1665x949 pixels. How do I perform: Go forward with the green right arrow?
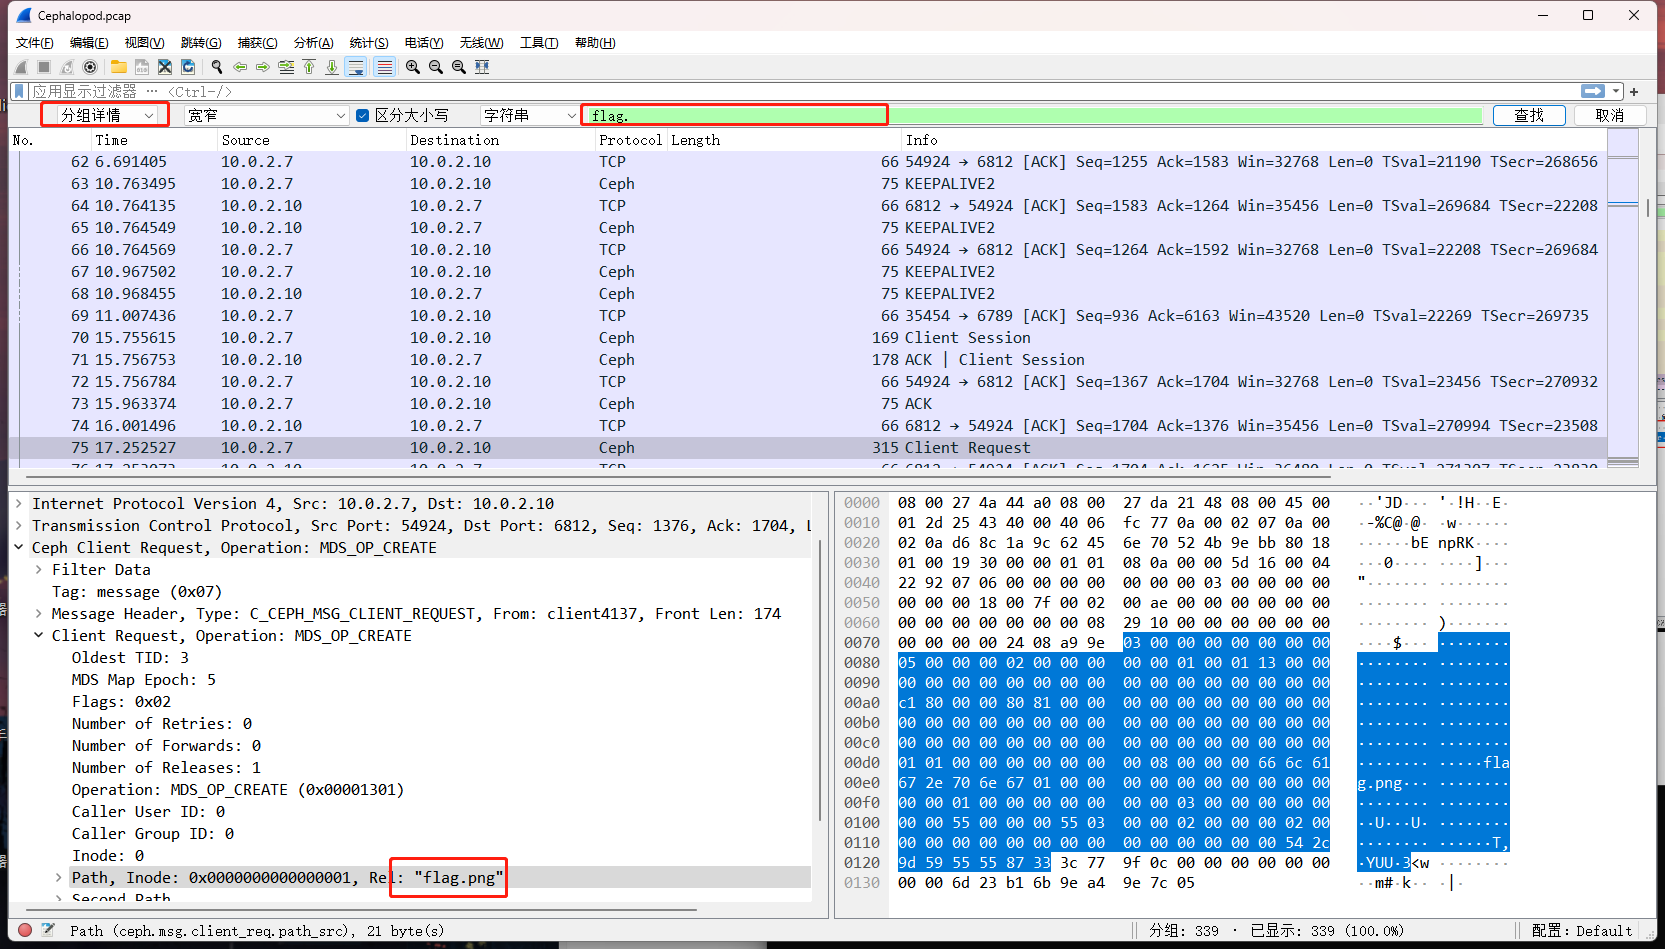pyautogui.click(x=263, y=67)
